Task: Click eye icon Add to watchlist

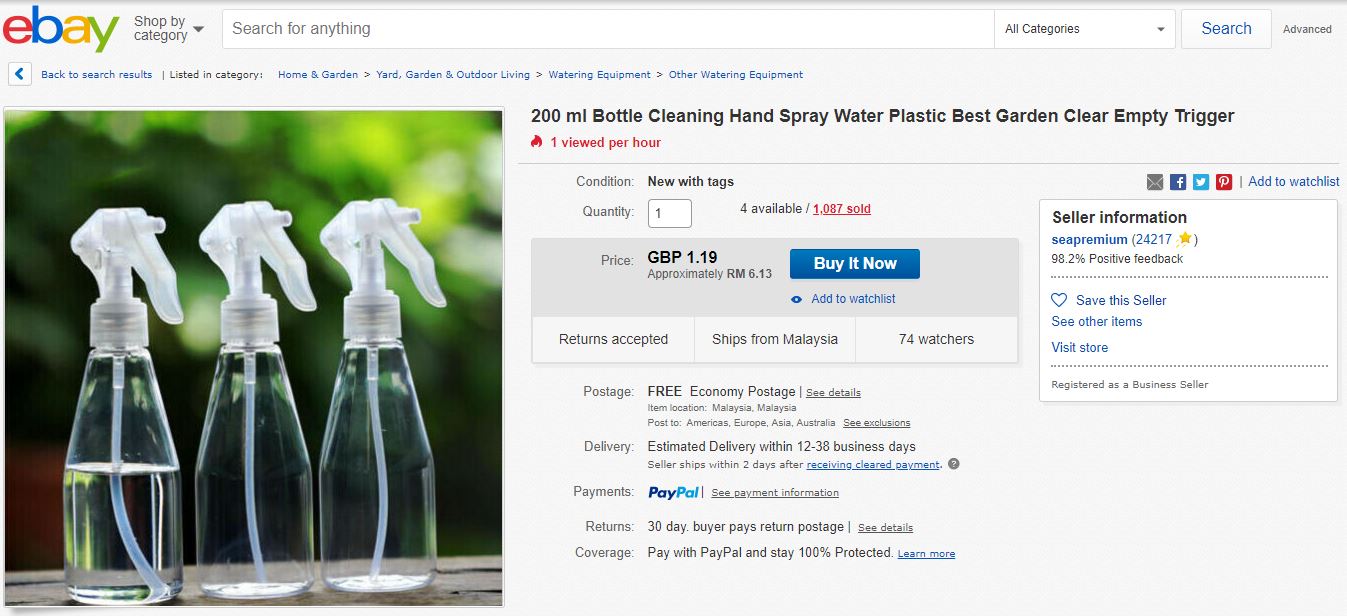Action: [x=797, y=299]
